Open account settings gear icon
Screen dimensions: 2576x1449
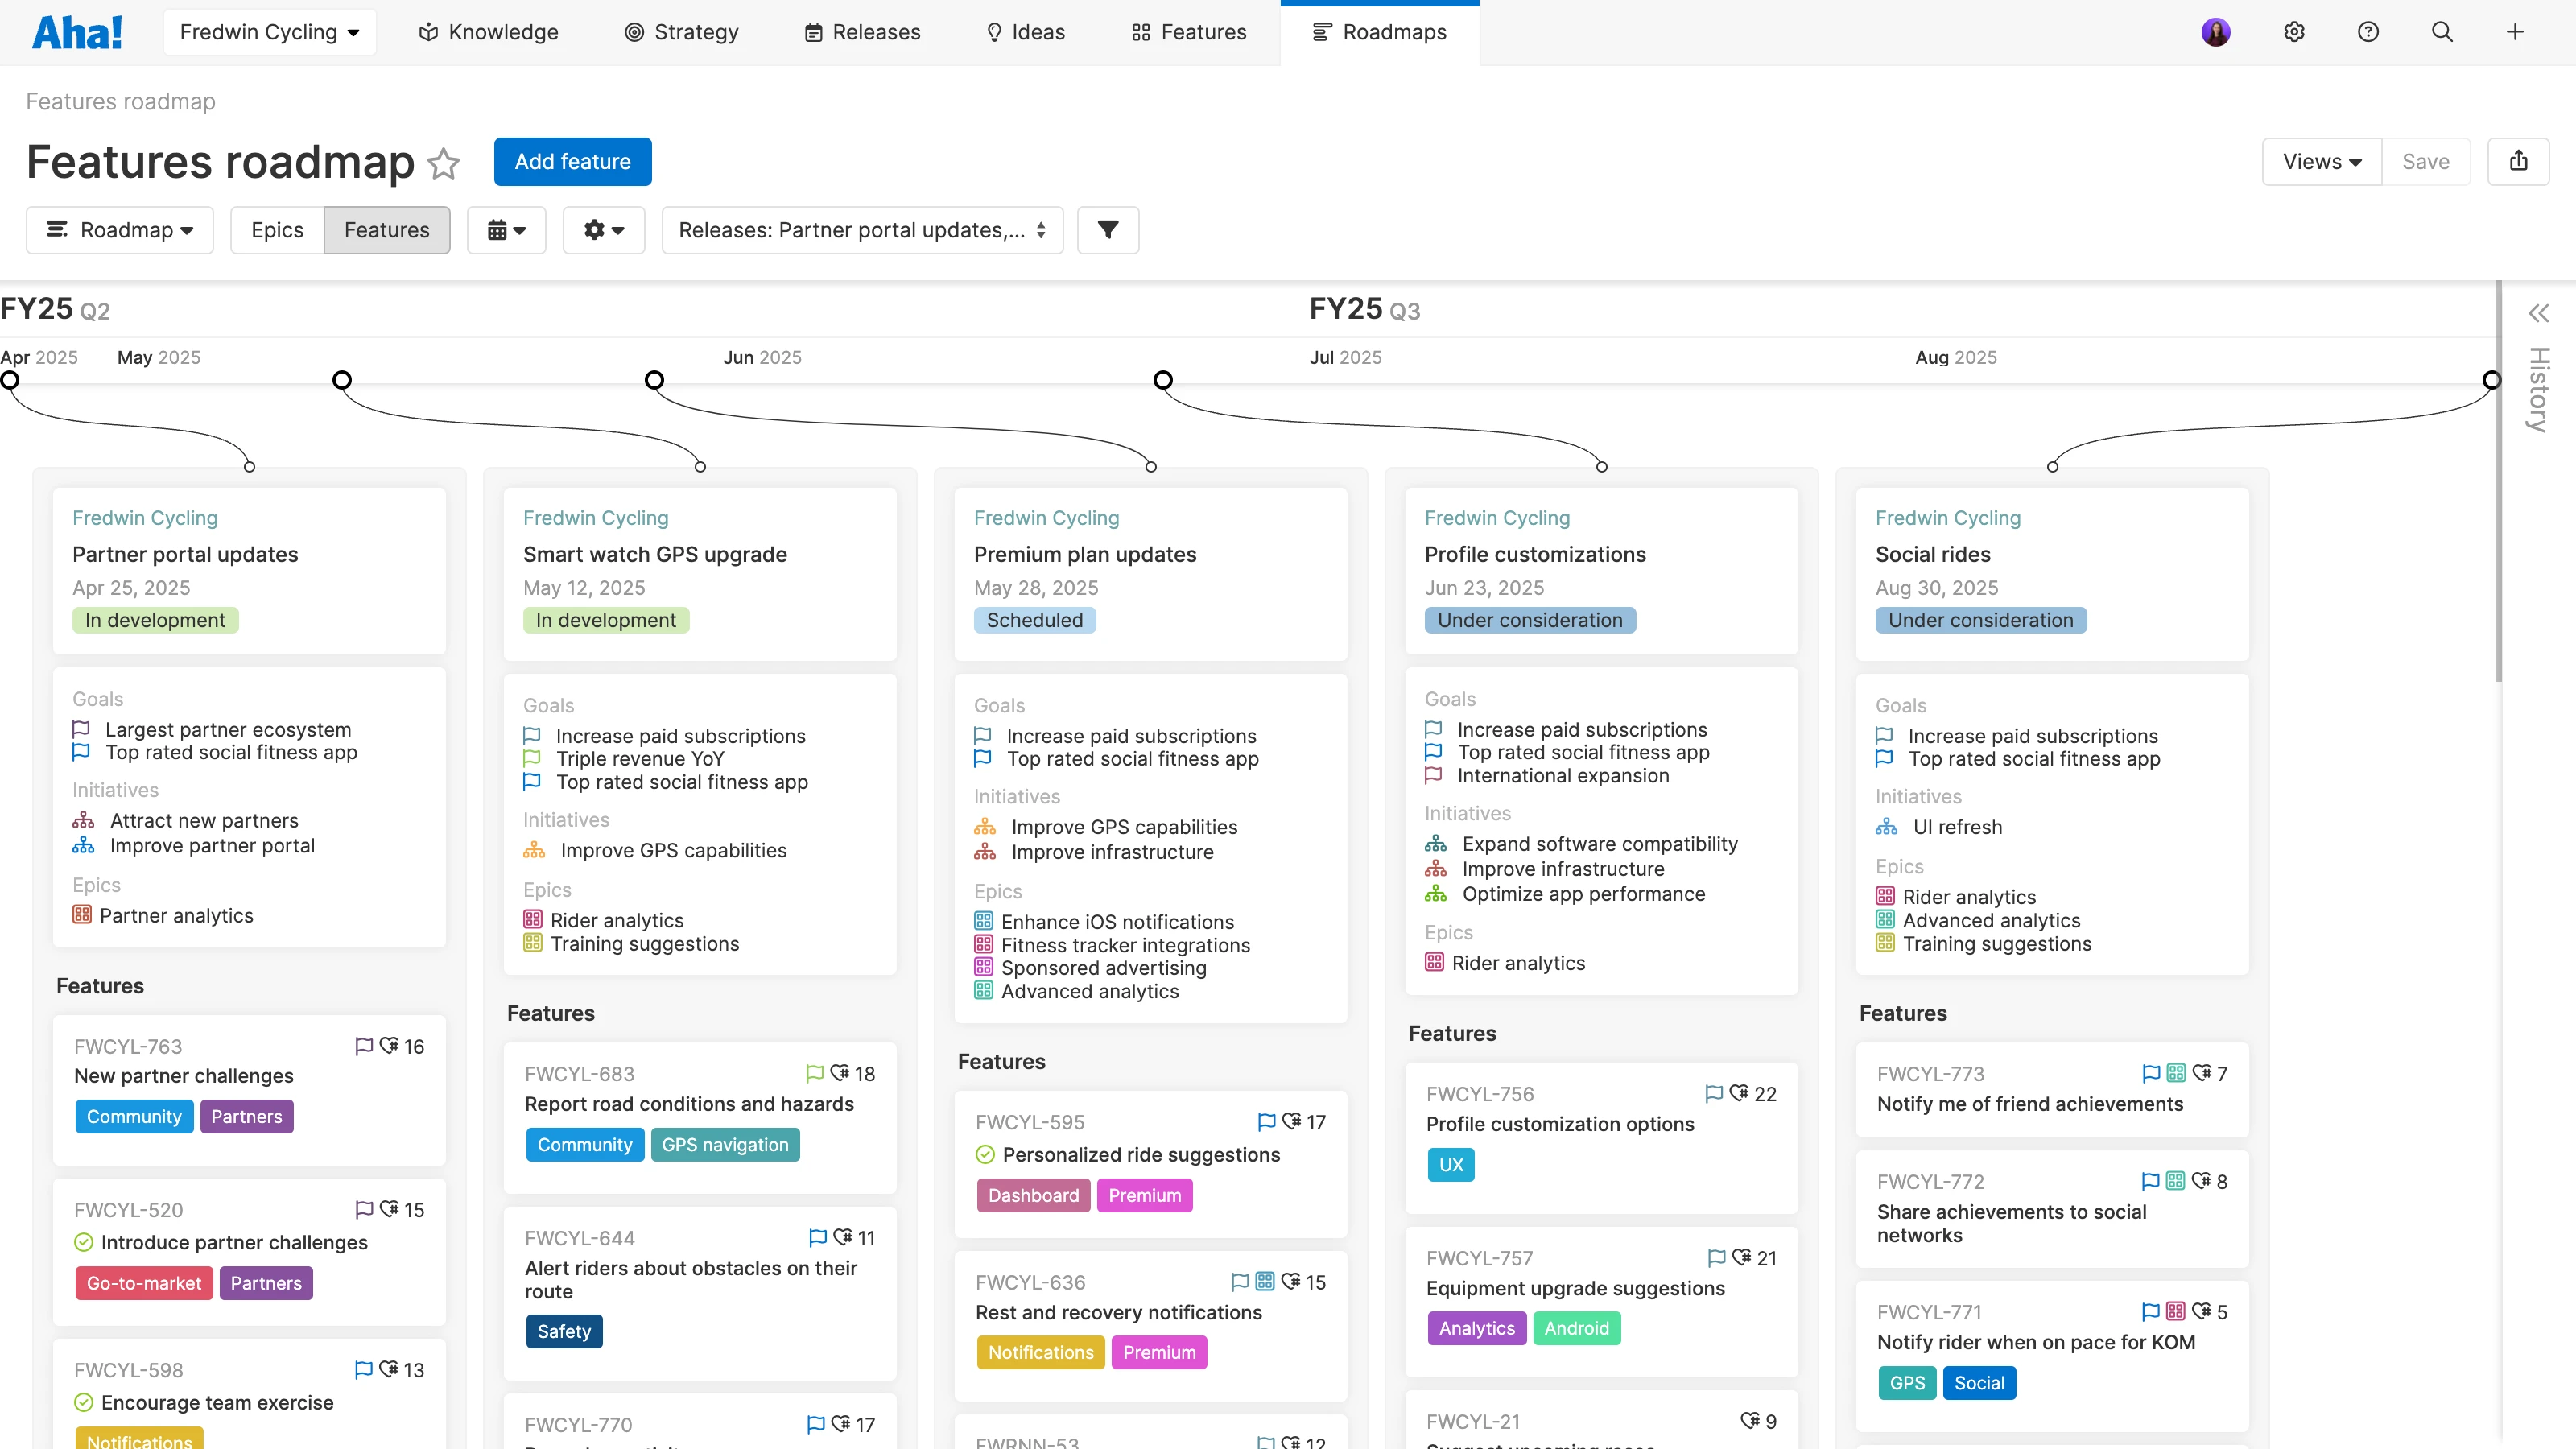coord(2294,32)
